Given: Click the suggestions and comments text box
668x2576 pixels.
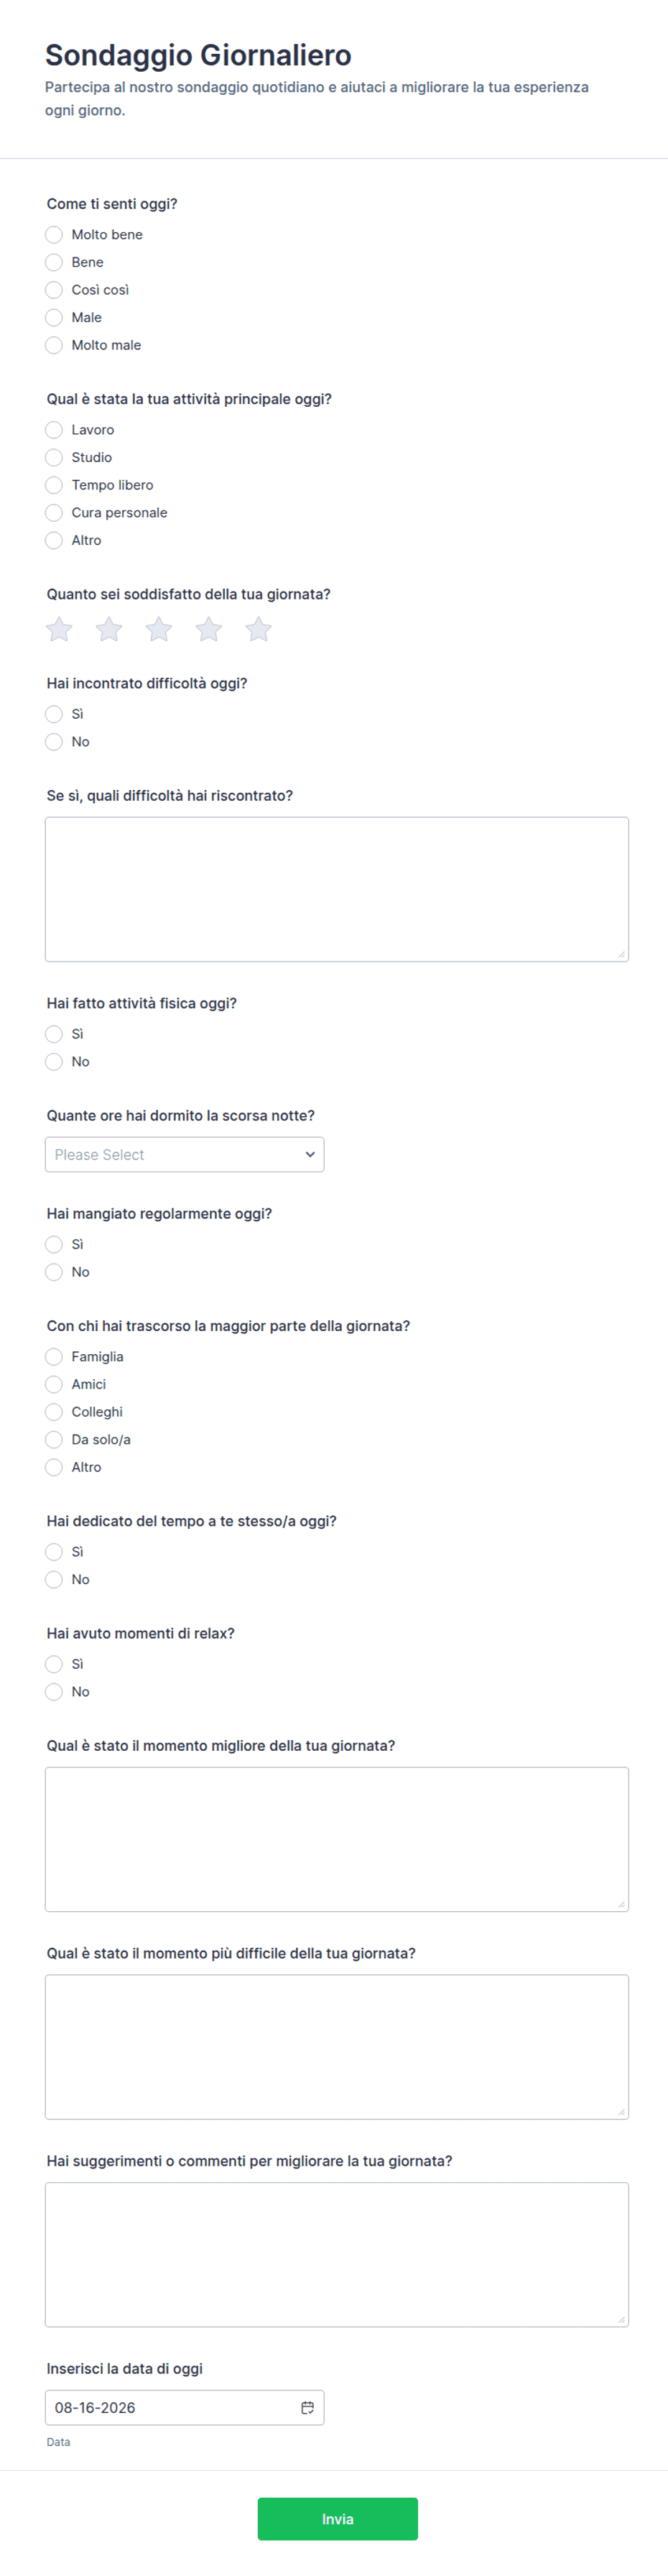Looking at the screenshot, I should [x=337, y=2254].
